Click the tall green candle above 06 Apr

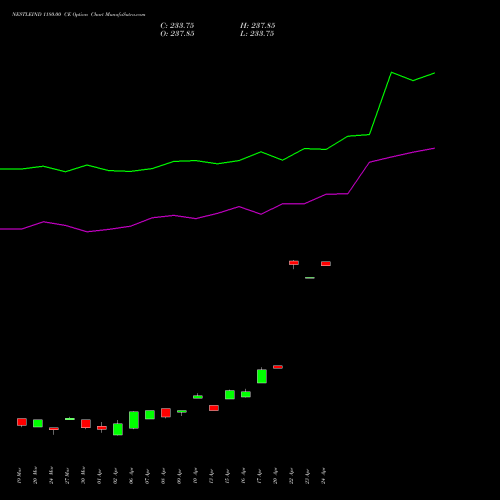[134, 420]
